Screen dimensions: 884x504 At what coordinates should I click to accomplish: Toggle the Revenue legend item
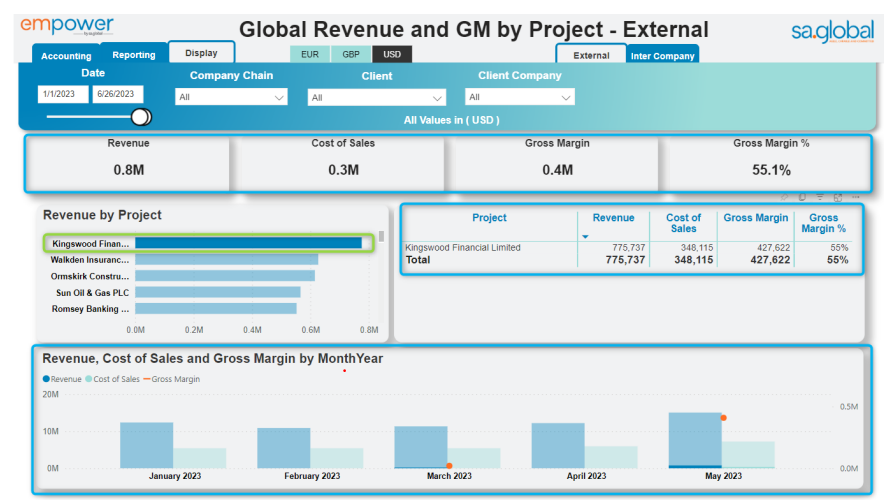(x=62, y=379)
